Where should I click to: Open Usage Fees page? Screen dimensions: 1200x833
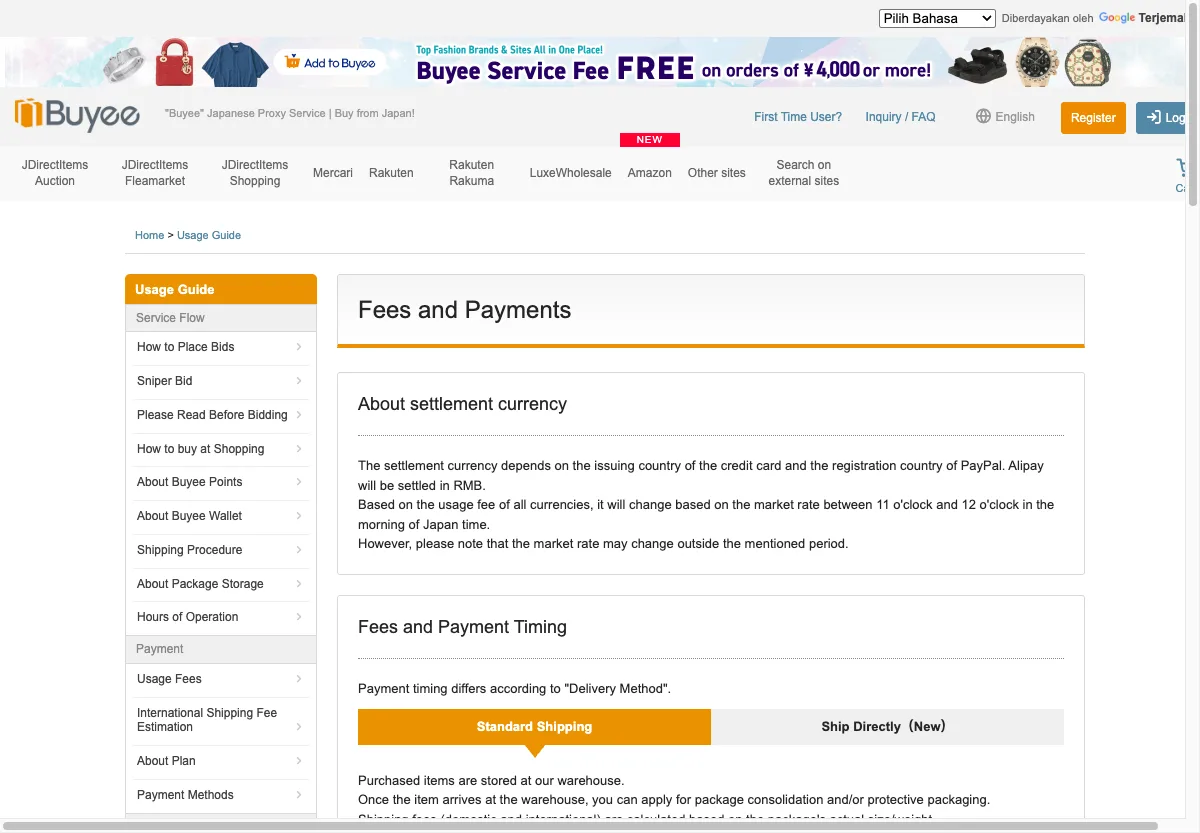coord(220,679)
